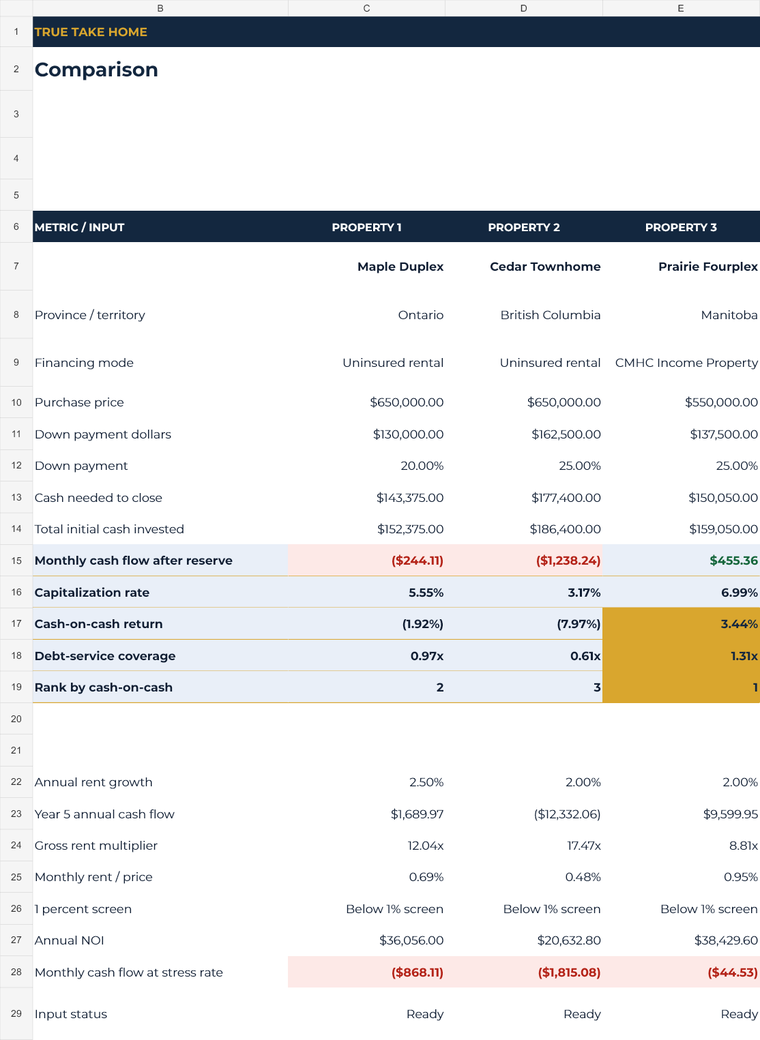This screenshot has height=1040, width=760.
Task: Click the Financing mode label
Action: [x=84, y=362]
